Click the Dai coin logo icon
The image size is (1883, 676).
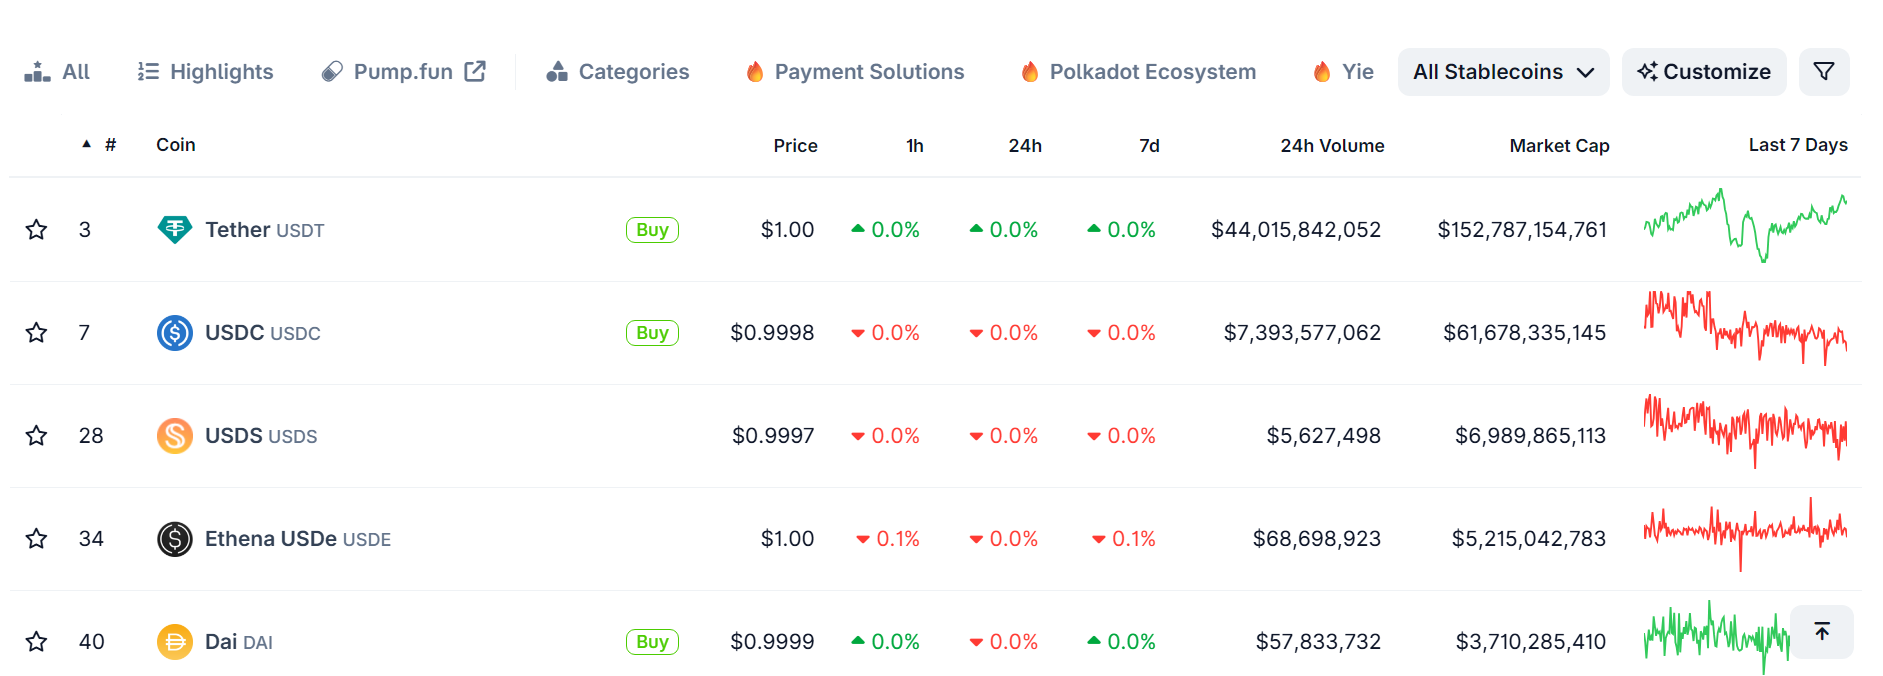click(x=175, y=642)
